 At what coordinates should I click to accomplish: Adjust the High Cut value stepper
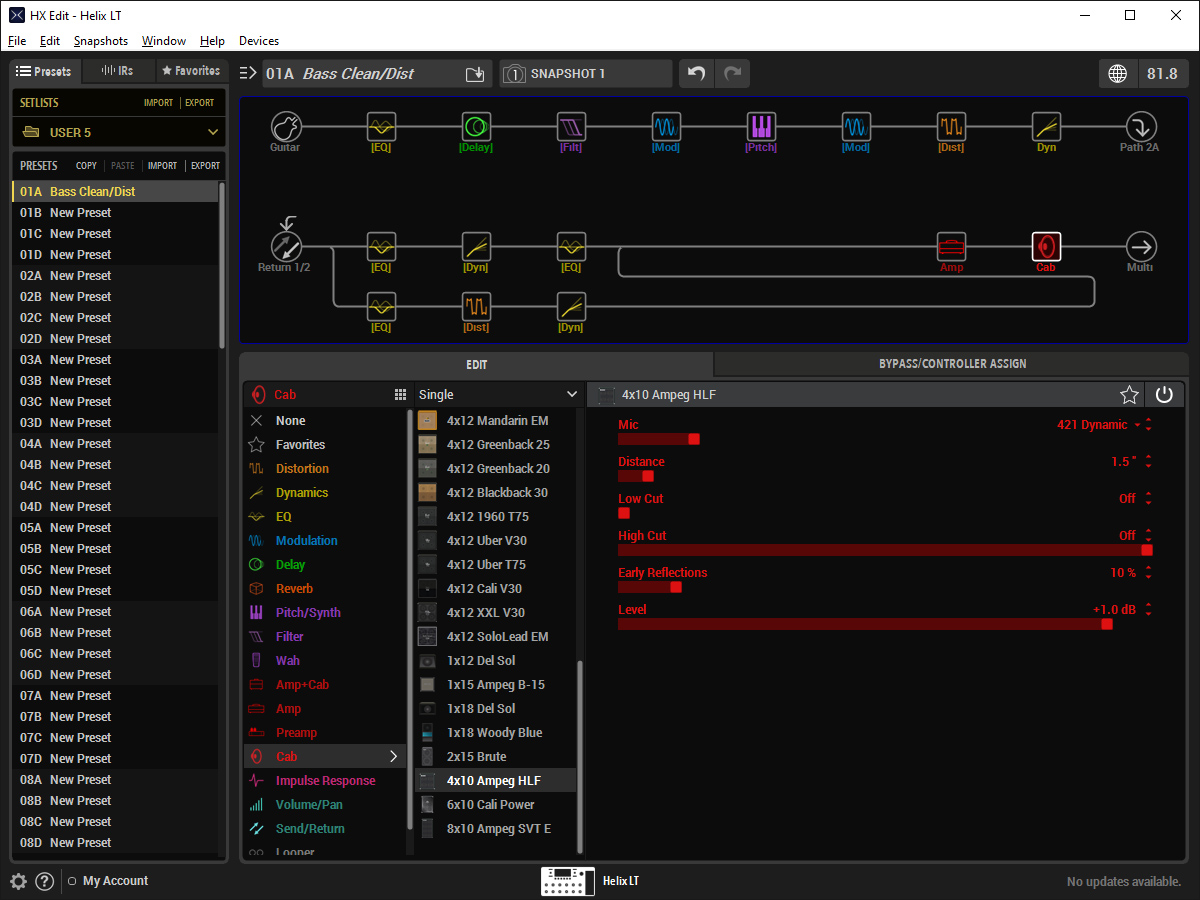tap(1148, 536)
